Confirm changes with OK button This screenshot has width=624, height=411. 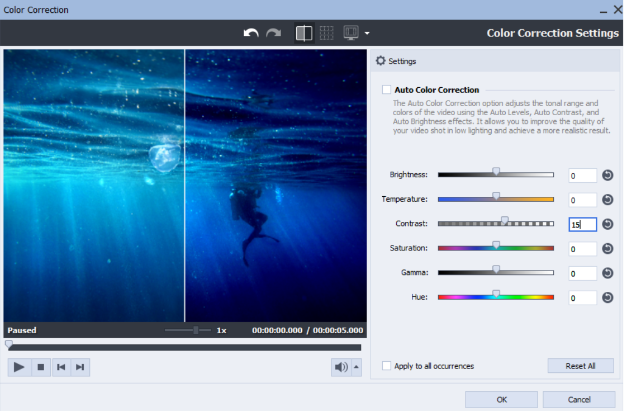(x=501, y=399)
